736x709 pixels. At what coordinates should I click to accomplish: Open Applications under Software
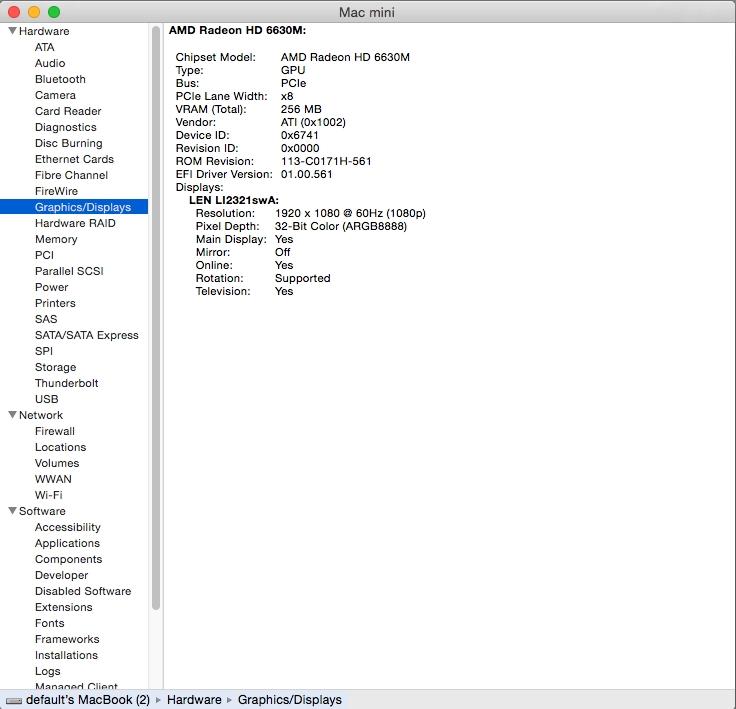pyautogui.click(x=67, y=543)
